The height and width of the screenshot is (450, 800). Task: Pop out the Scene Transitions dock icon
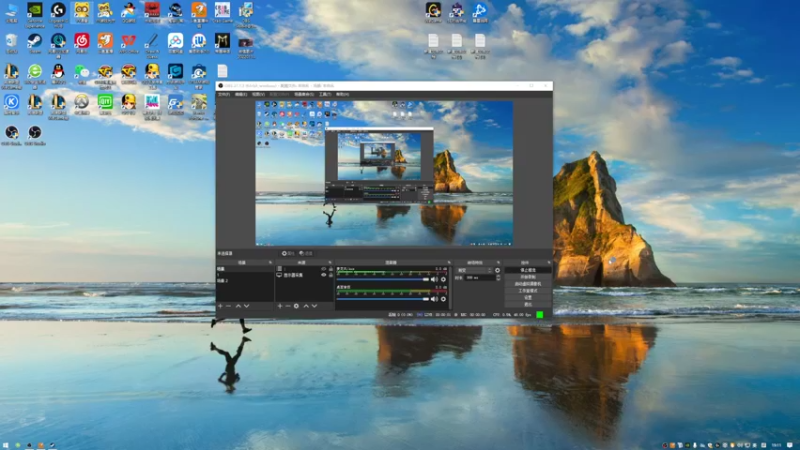tap(498, 262)
